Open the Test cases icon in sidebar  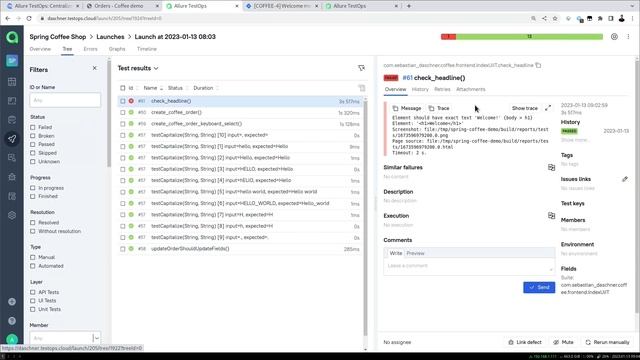(x=12, y=100)
